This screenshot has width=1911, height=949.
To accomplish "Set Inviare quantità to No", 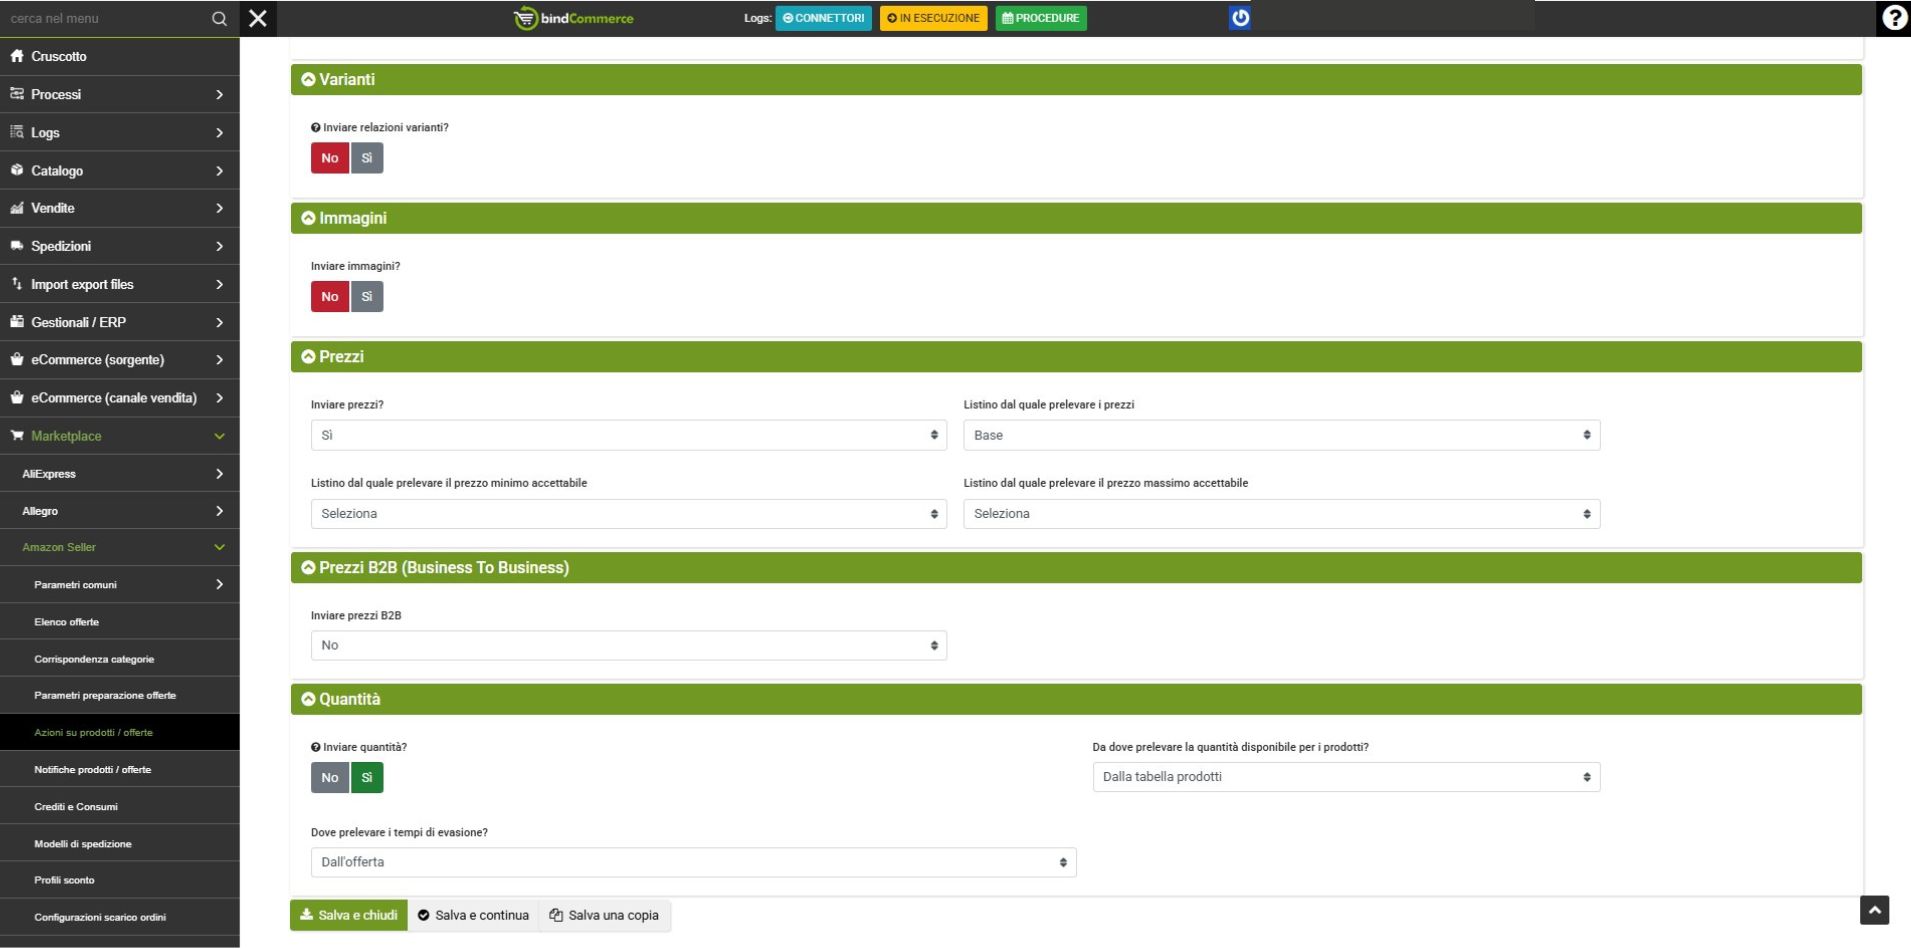I will coord(330,778).
